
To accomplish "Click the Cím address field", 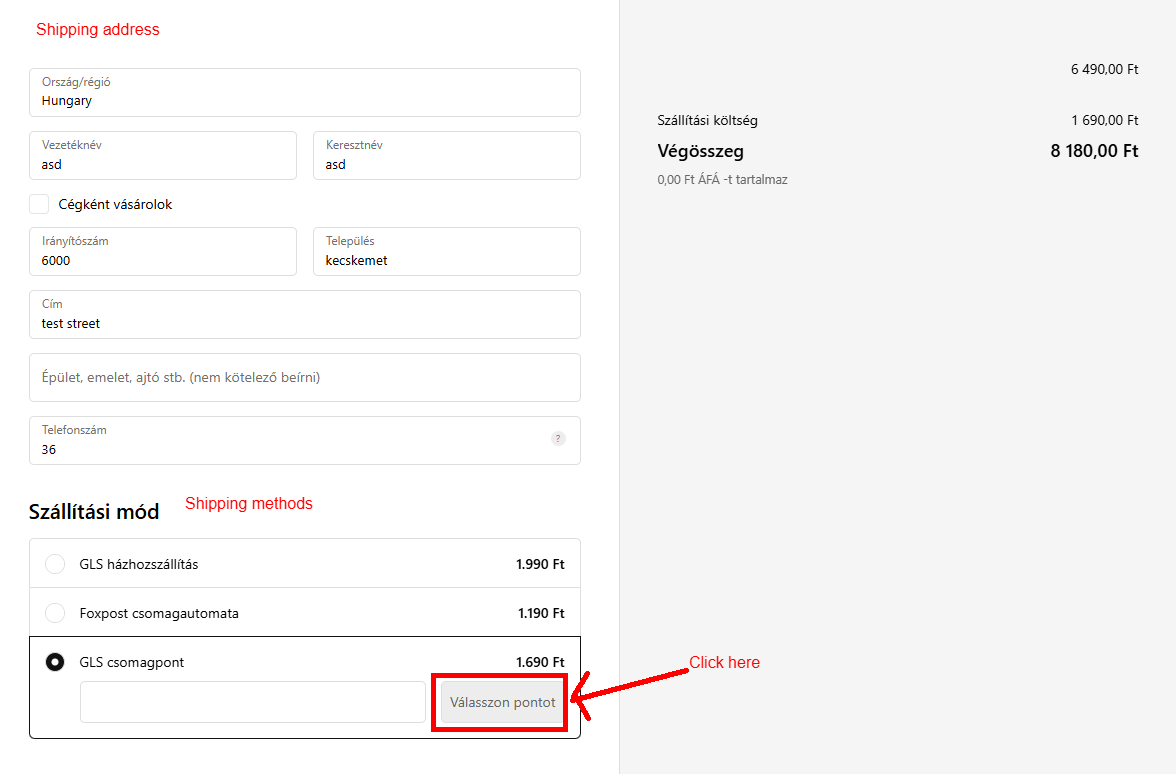I will [304, 315].
